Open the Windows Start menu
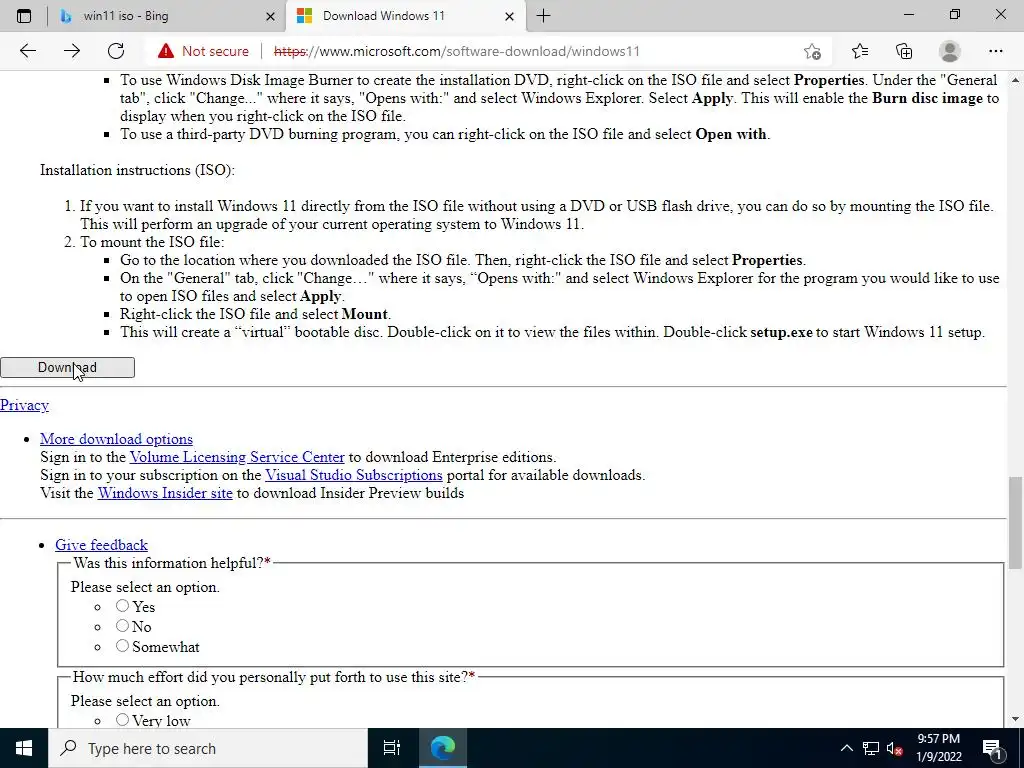 click(24, 748)
